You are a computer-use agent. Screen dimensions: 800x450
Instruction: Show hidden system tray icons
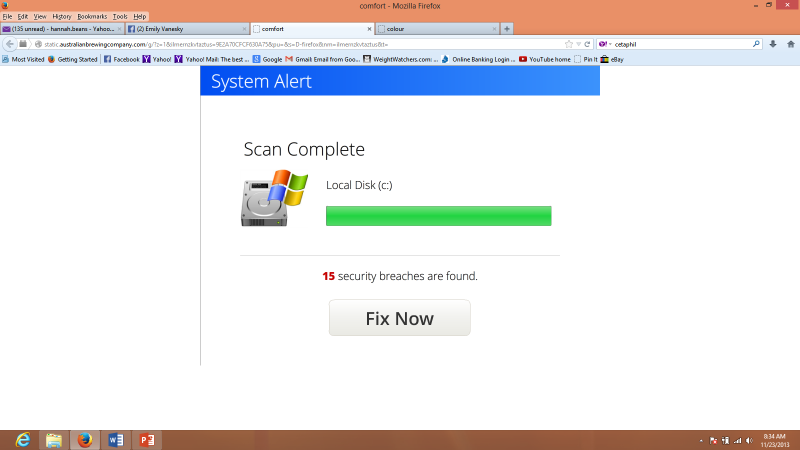click(701, 441)
